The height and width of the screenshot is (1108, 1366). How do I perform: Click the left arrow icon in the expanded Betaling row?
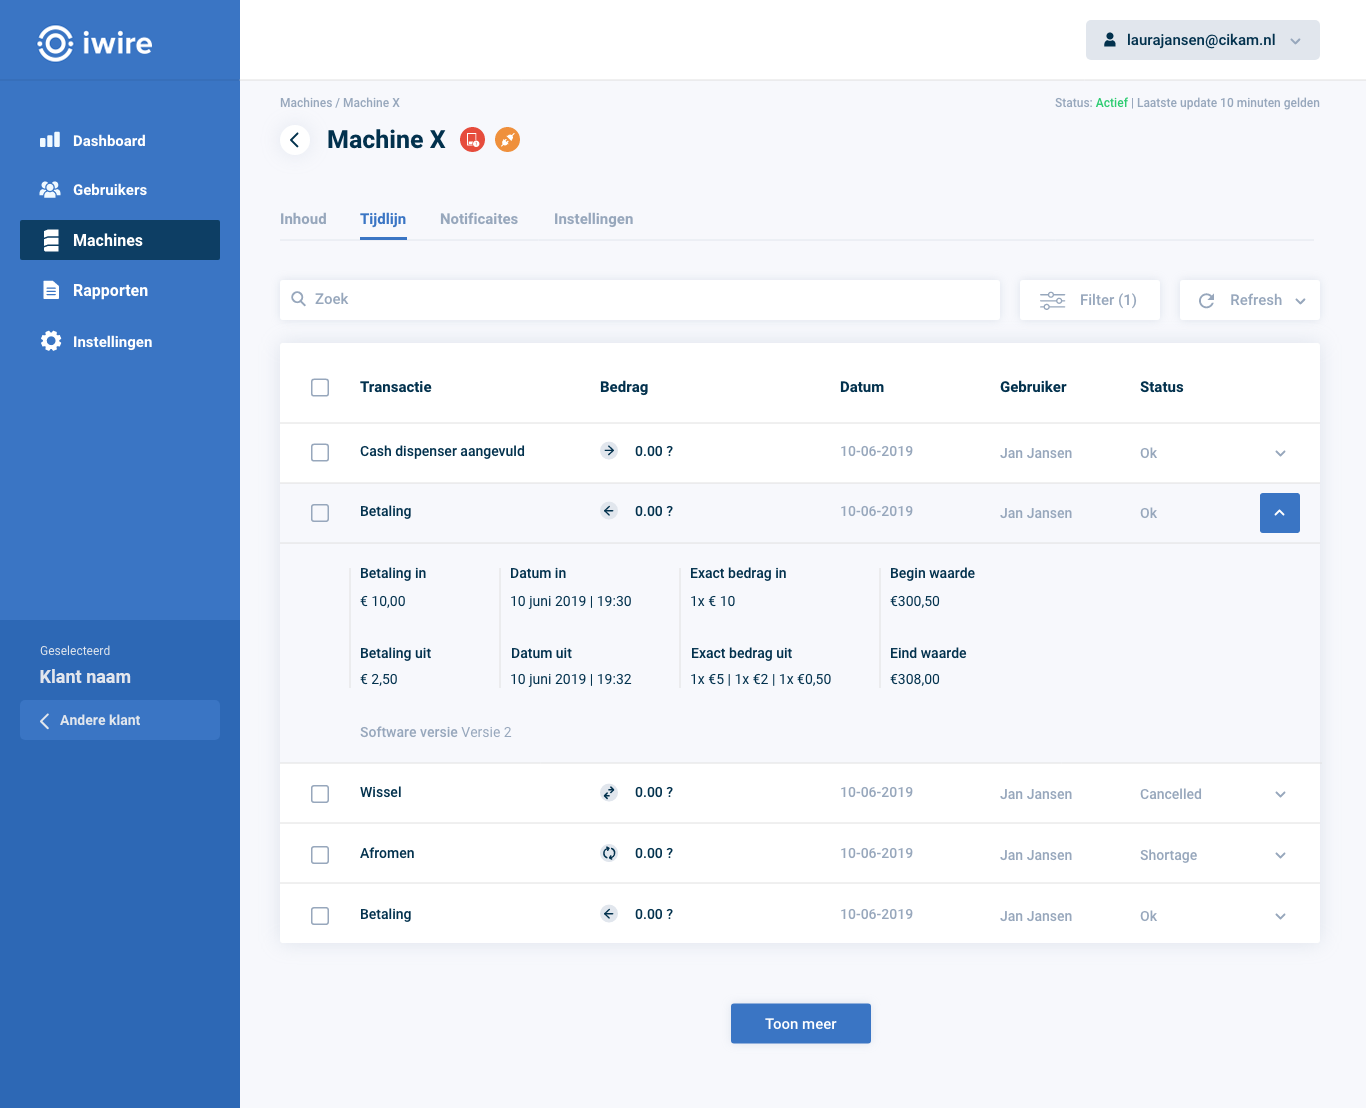point(609,510)
